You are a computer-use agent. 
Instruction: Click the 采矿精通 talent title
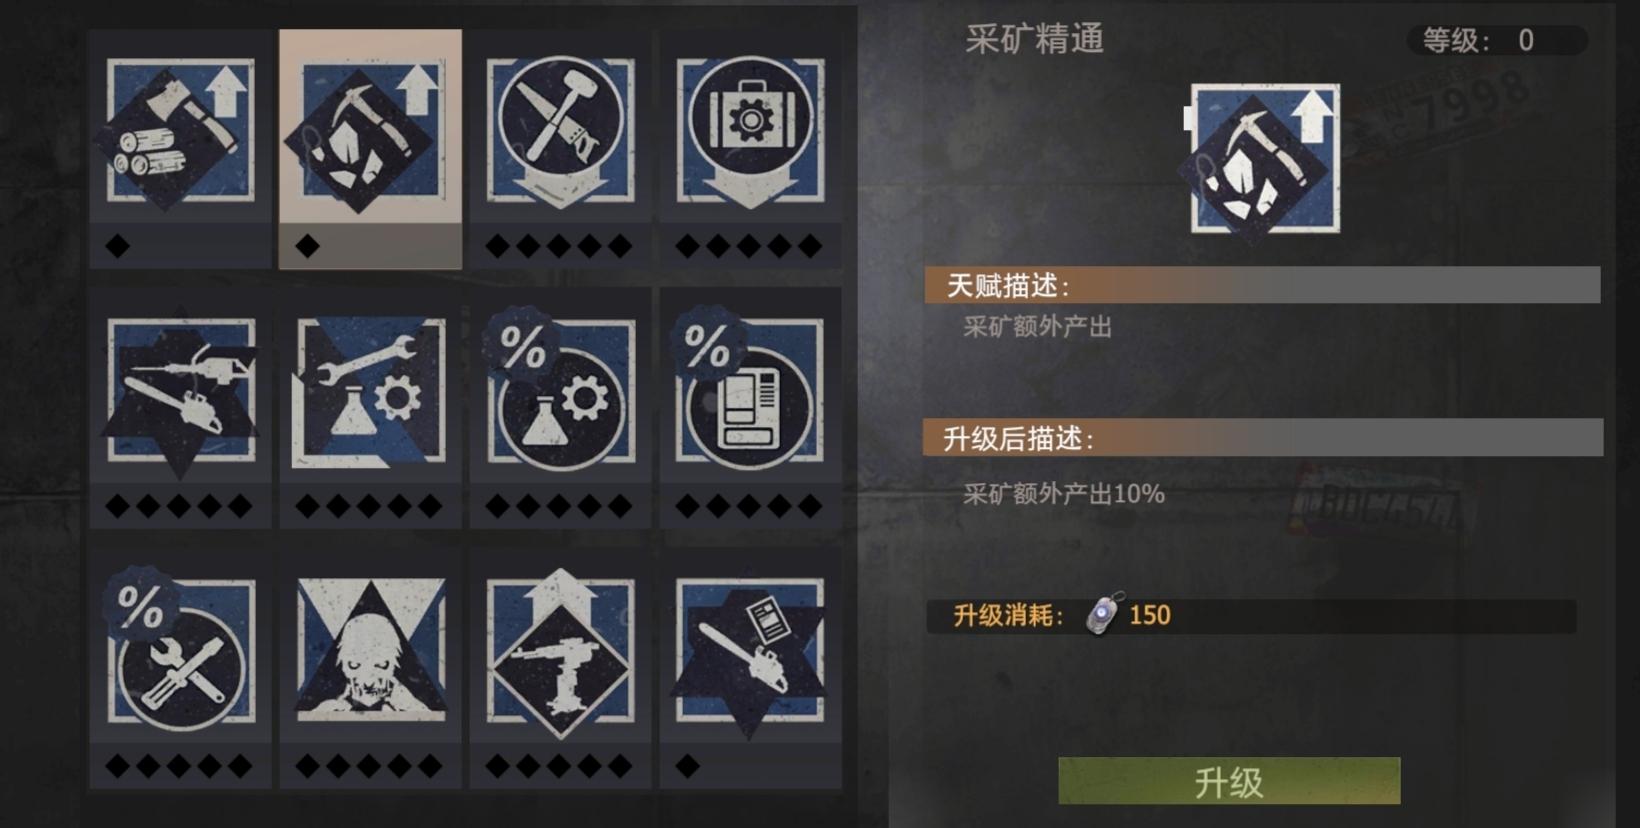pyautogui.click(x=1035, y=39)
